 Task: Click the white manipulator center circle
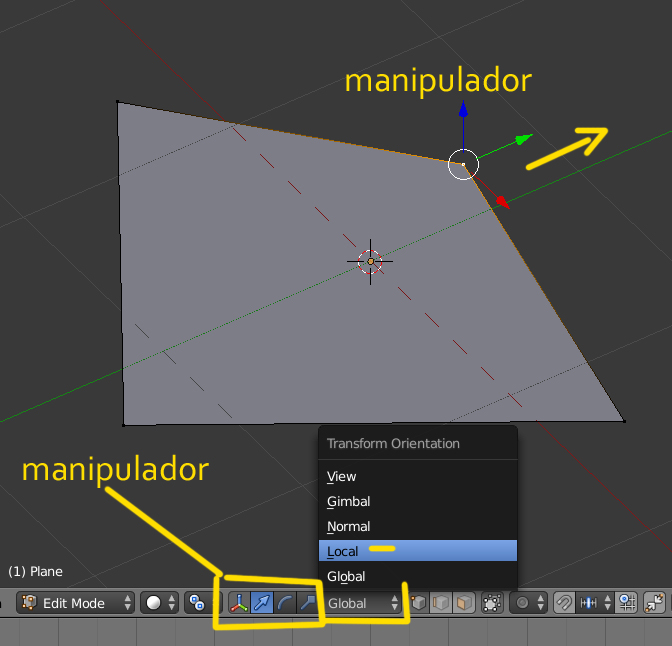coord(463,165)
